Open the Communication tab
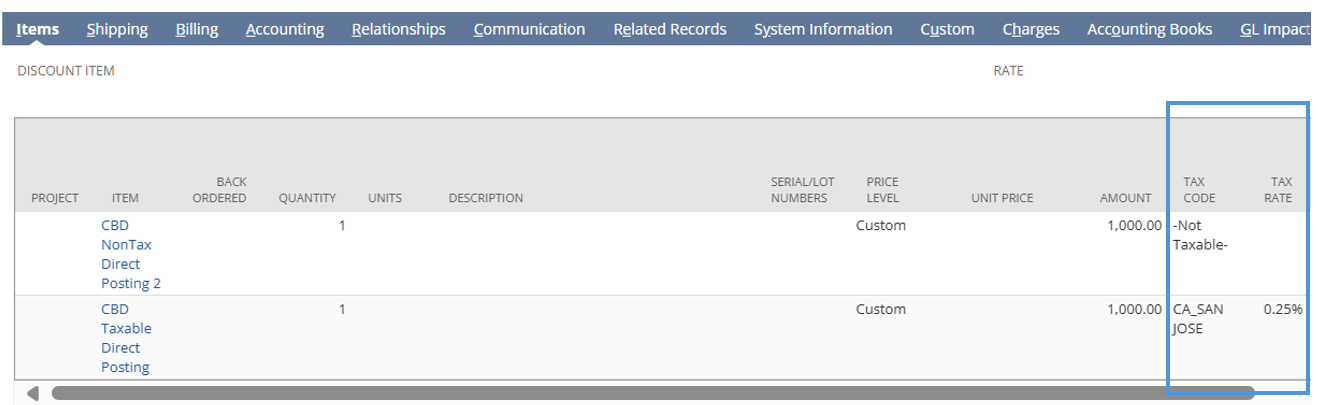The image size is (1318, 405). tap(530, 29)
